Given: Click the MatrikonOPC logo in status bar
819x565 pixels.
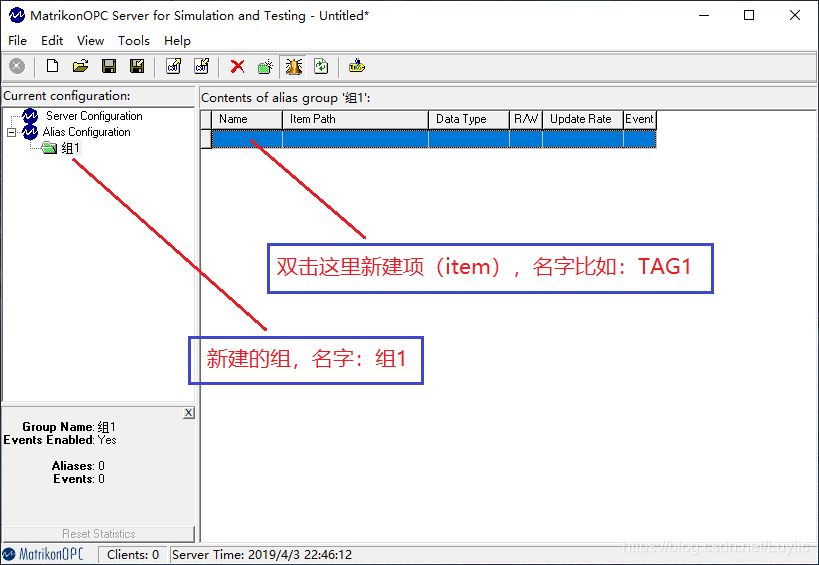Looking at the screenshot, I should (x=43, y=554).
